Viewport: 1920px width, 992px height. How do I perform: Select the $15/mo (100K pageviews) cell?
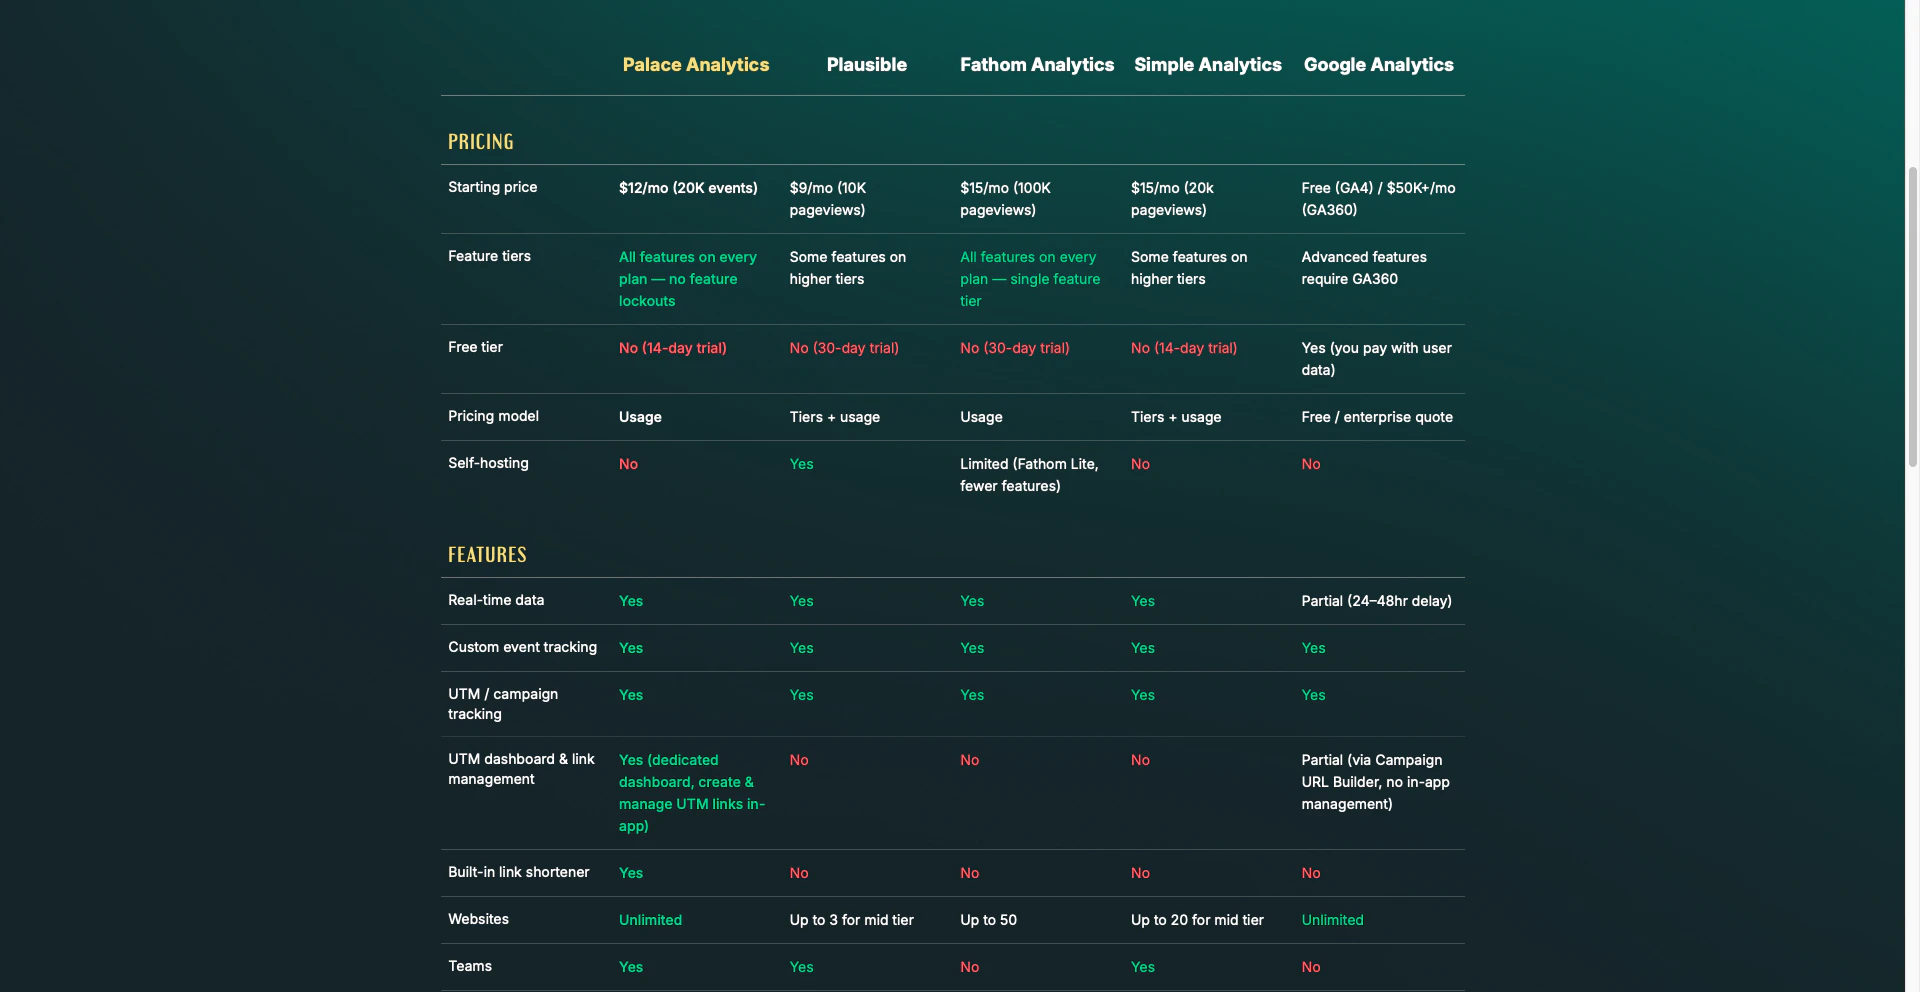point(1005,199)
